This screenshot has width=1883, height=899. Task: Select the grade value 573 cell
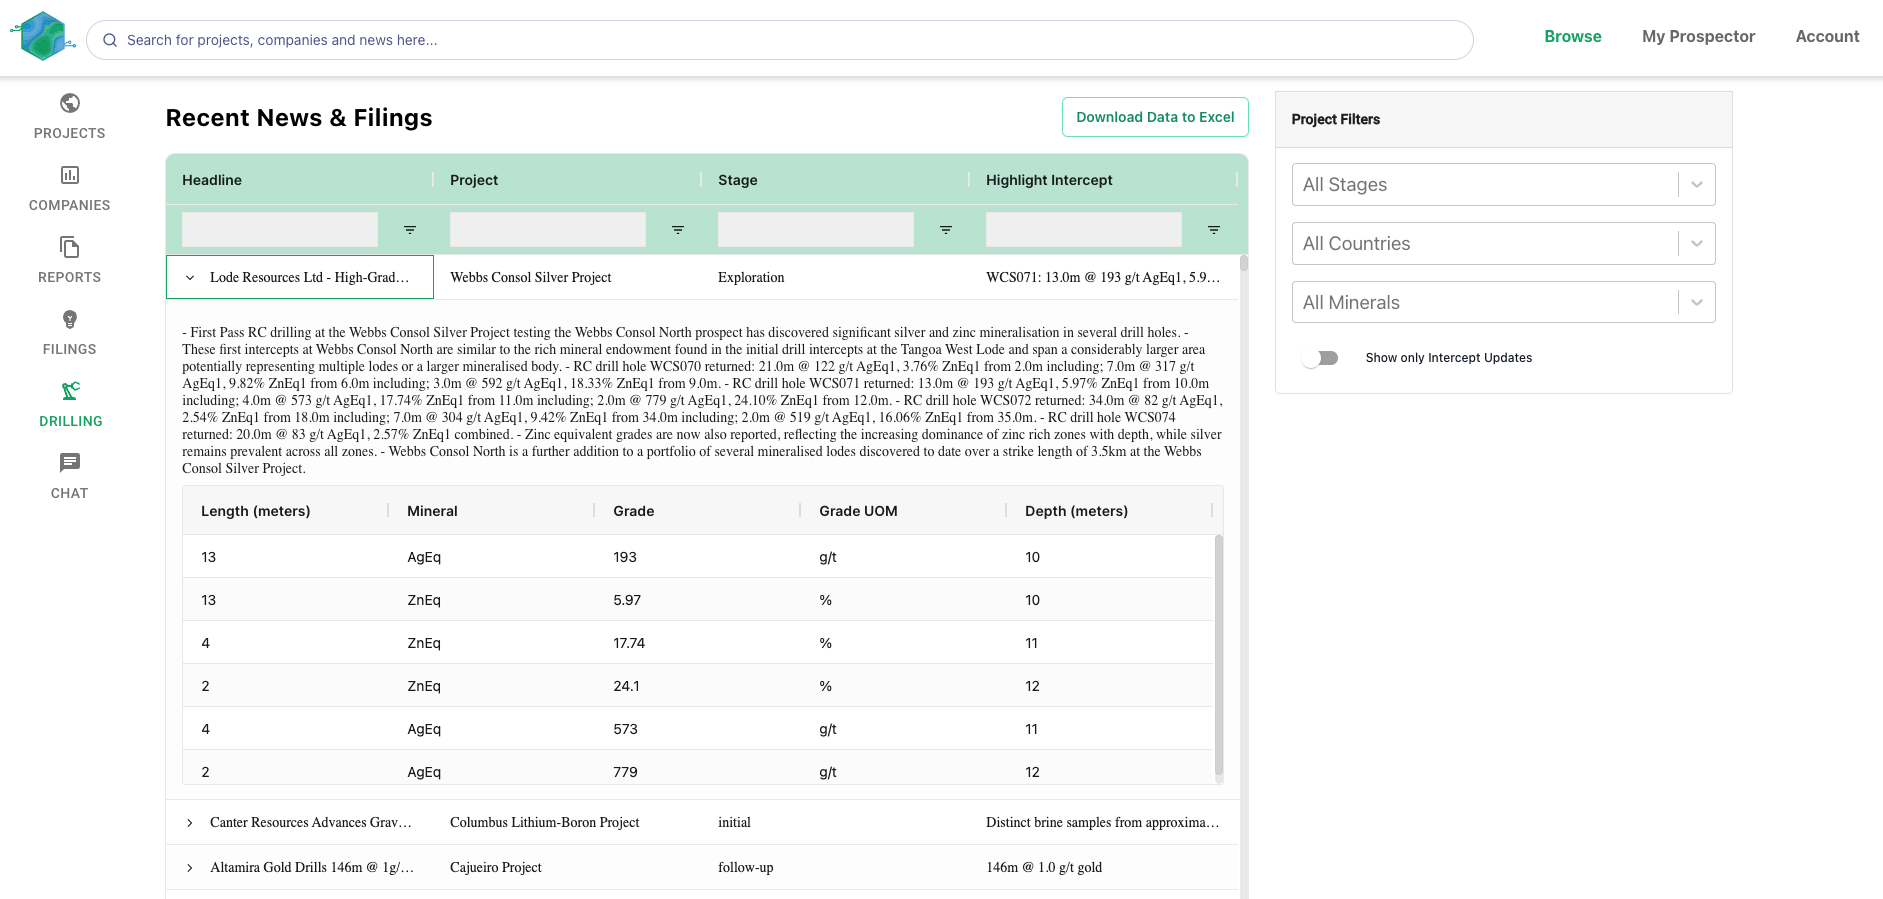698,729
